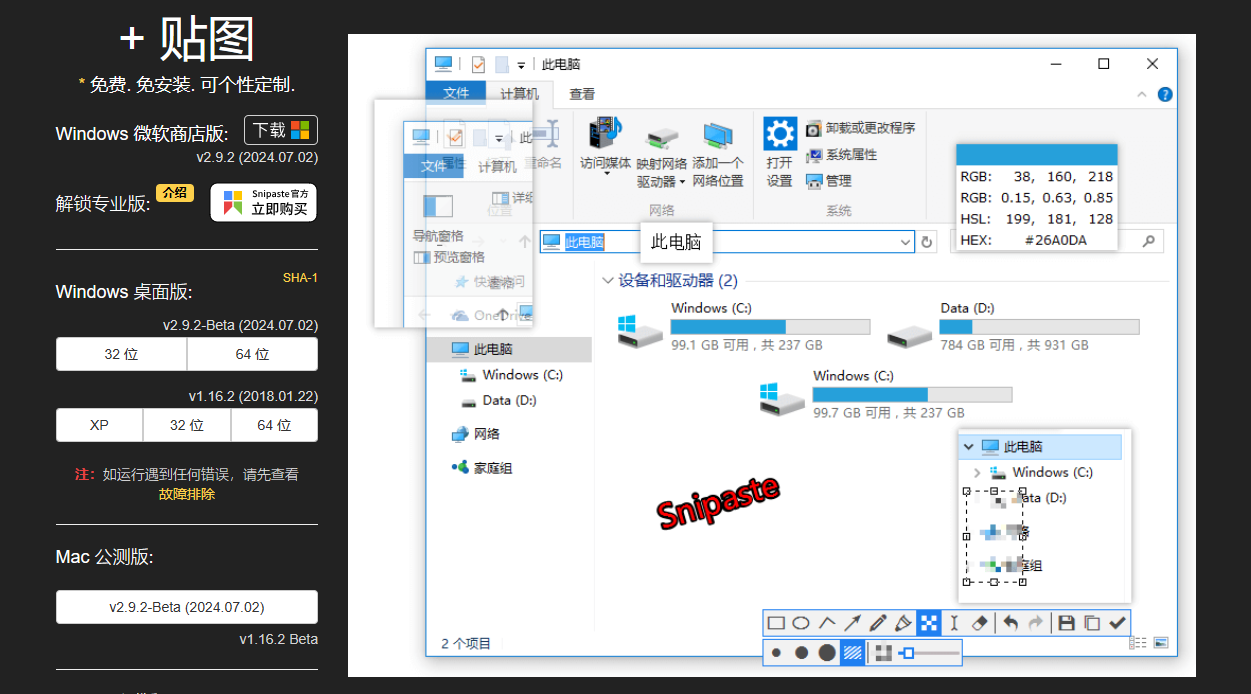Undo the last annotation
1251x694 pixels.
tap(1011, 623)
